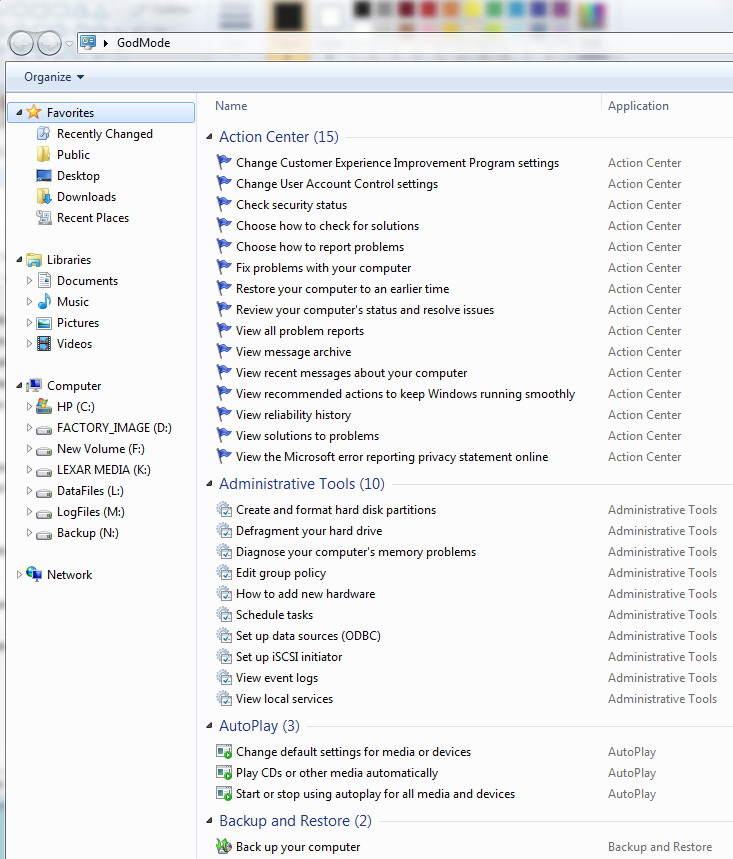The image size is (733, 859).
Task: Select Diagnose your computer's memory problems
Action: (356, 552)
